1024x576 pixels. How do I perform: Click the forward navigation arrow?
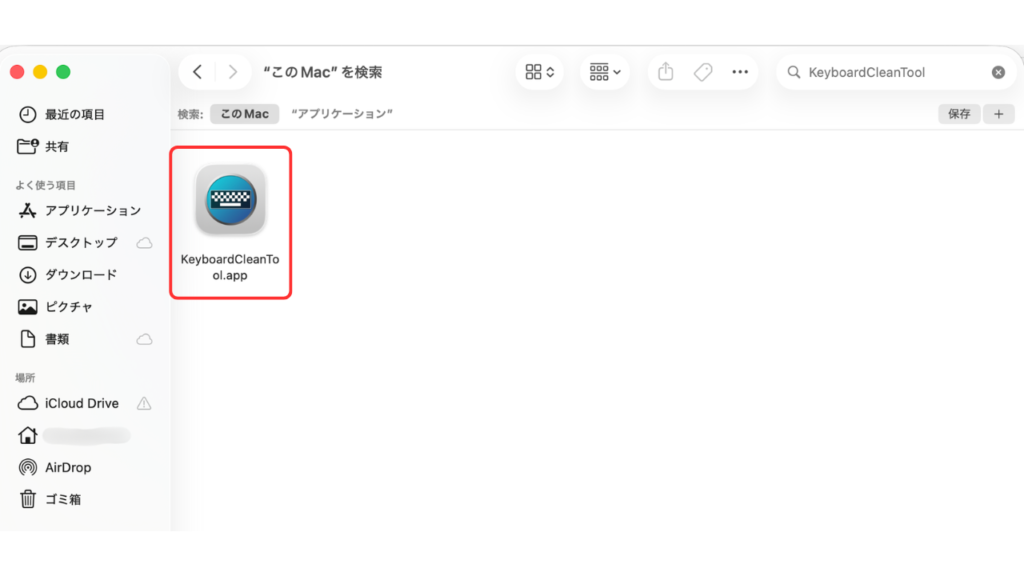tap(233, 72)
